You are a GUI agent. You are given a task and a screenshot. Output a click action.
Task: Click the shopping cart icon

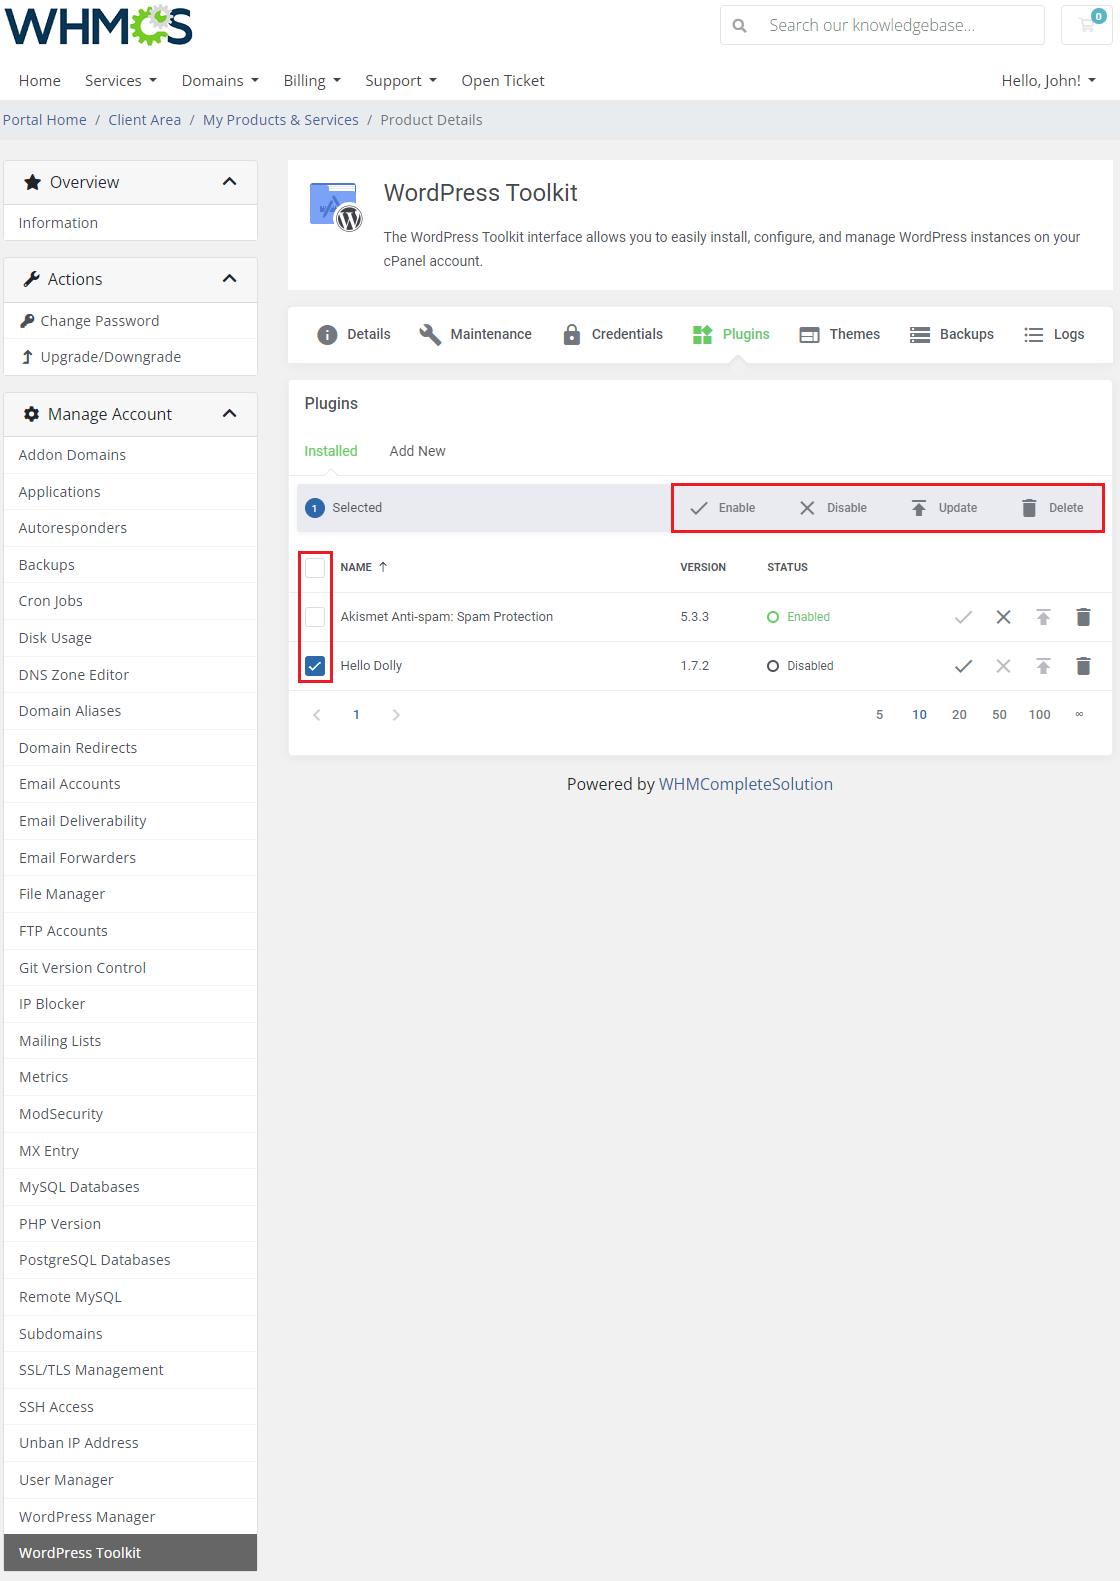click(1087, 25)
